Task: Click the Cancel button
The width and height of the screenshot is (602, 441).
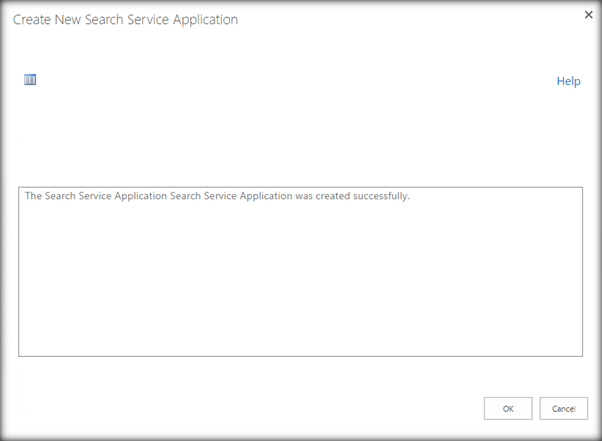Action: (563, 408)
